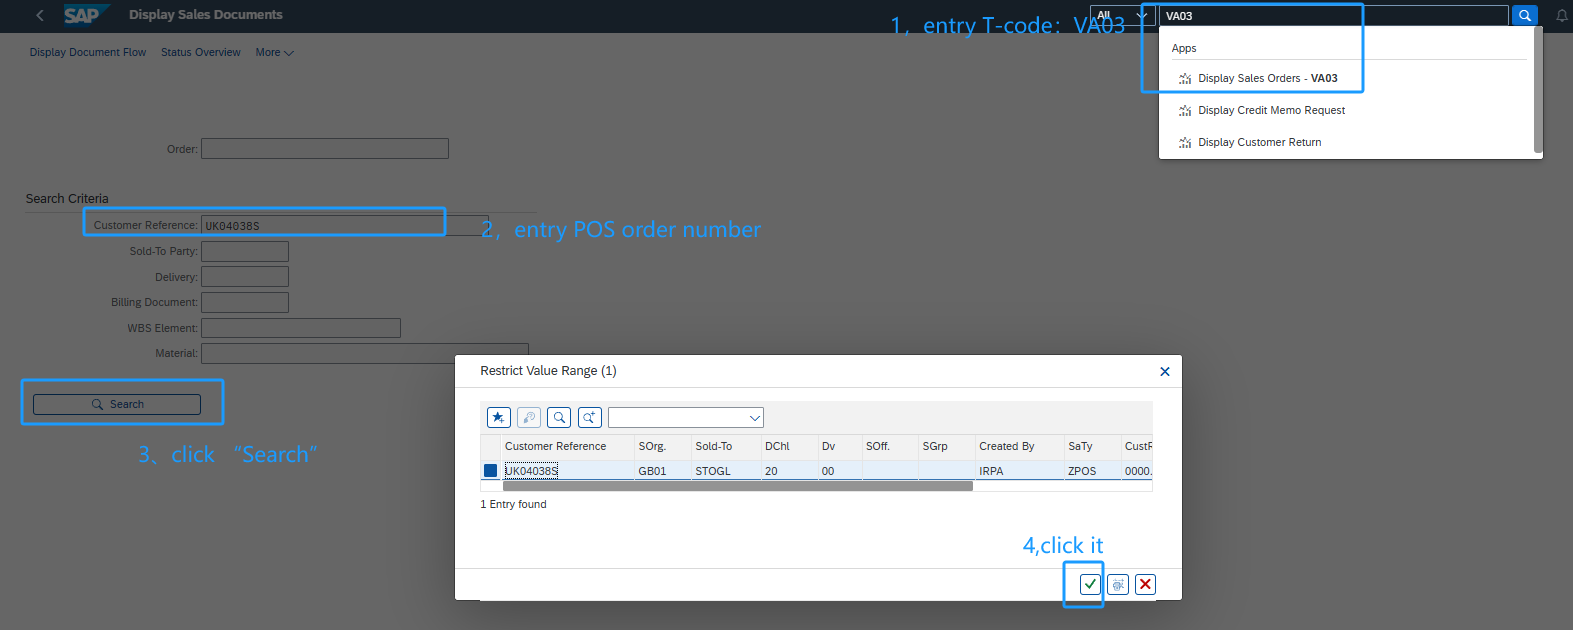Screen dimensions: 1573x630
Task: Click the blue search button in header
Action: [x=1524, y=16]
